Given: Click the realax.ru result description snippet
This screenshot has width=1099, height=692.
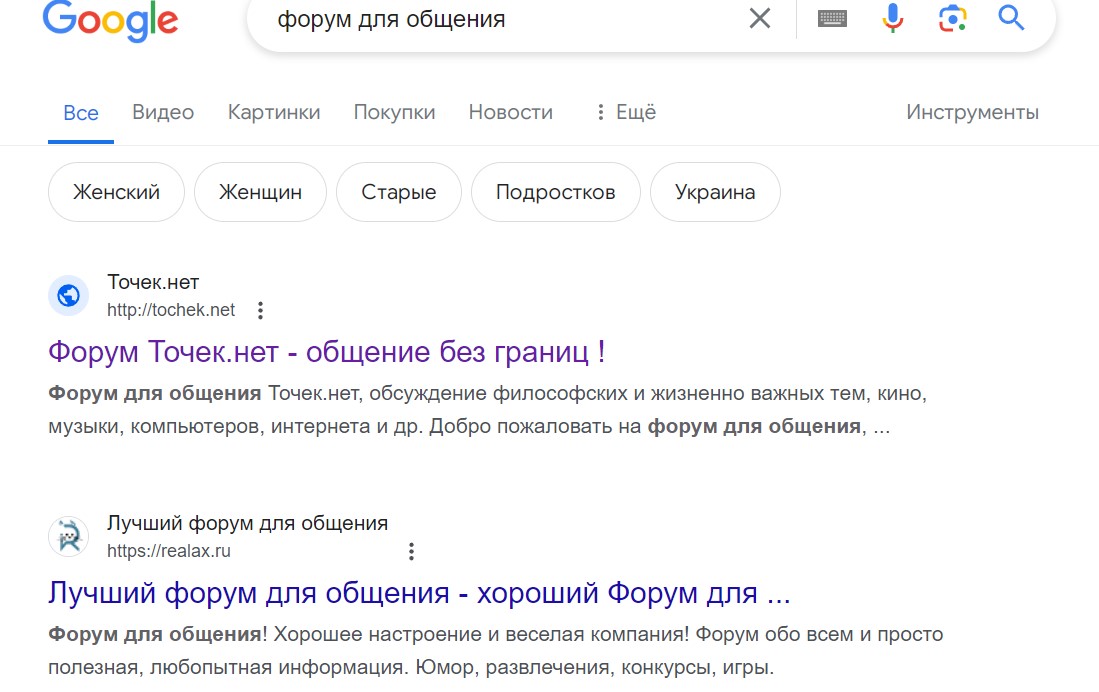Looking at the screenshot, I should pyautogui.click(x=496, y=651).
